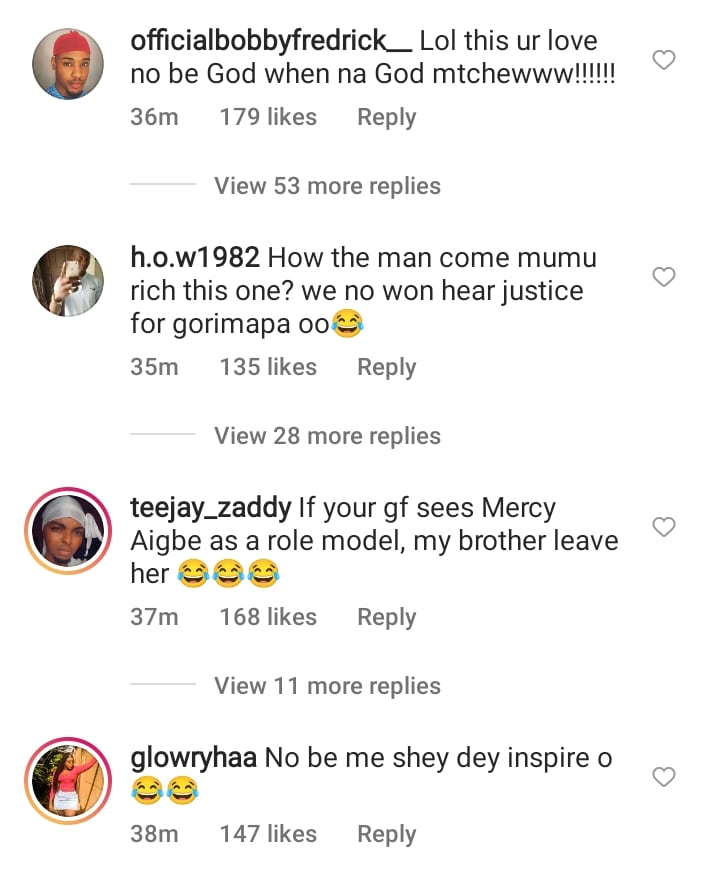The width and height of the screenshot is (720, 872).
Task: View the 147 likes list
Action: click(x=268, y=834)
